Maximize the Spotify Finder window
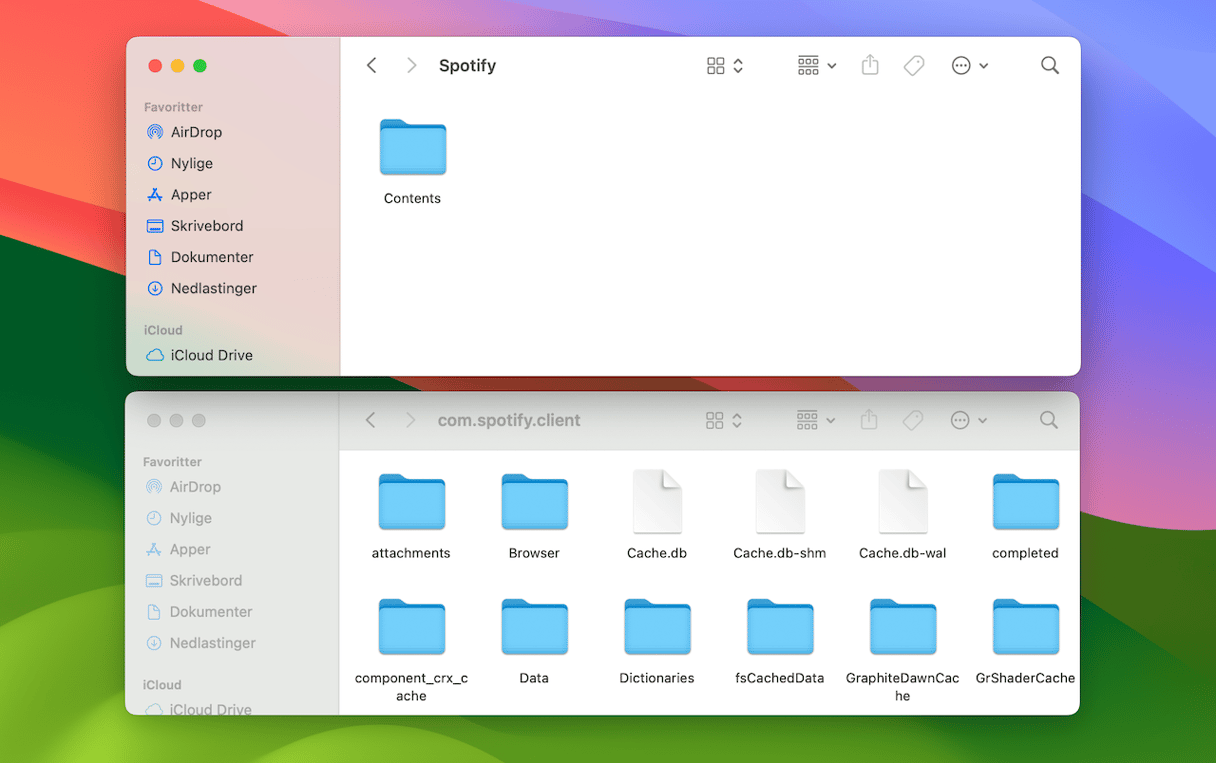1216x763 pixels. pos(200,66)
